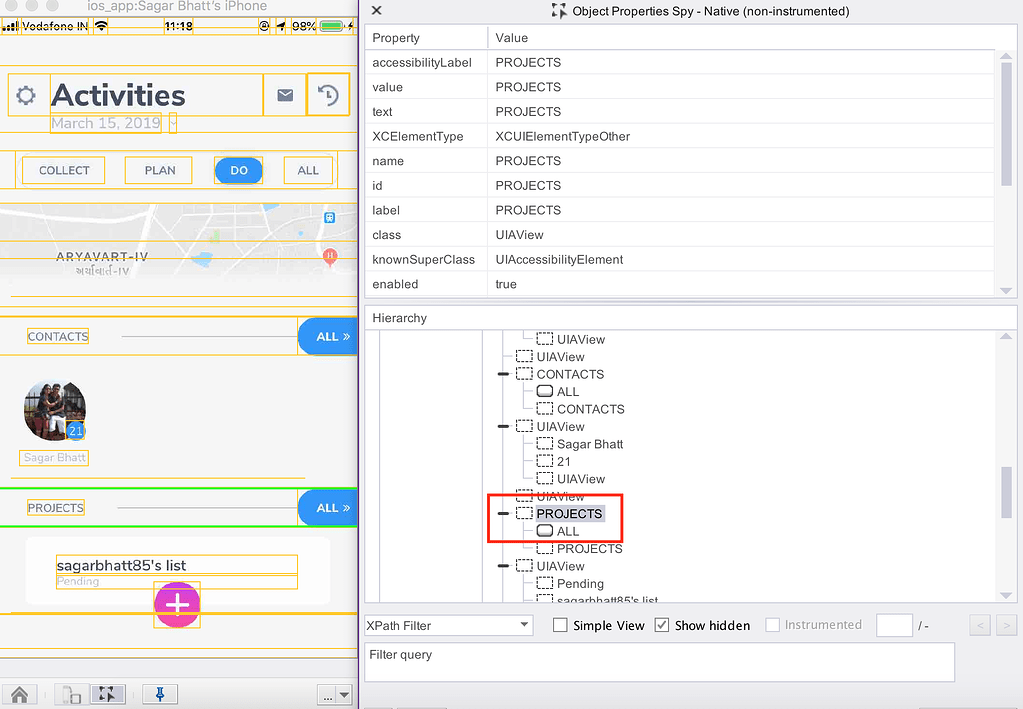Uncheck the Show hidden checkbox
Screen dimensions: 1023x709
662,624
